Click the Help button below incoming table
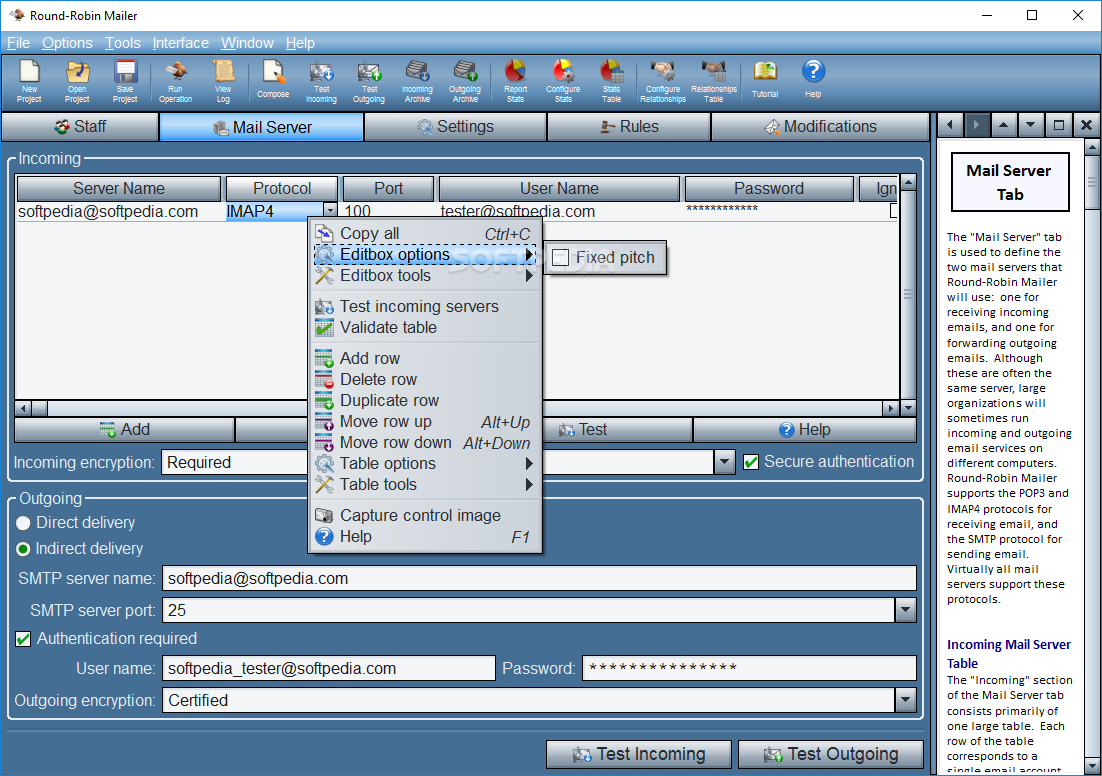The width and height of the screenshot is (1102, 776). click(x=805, y=429)
